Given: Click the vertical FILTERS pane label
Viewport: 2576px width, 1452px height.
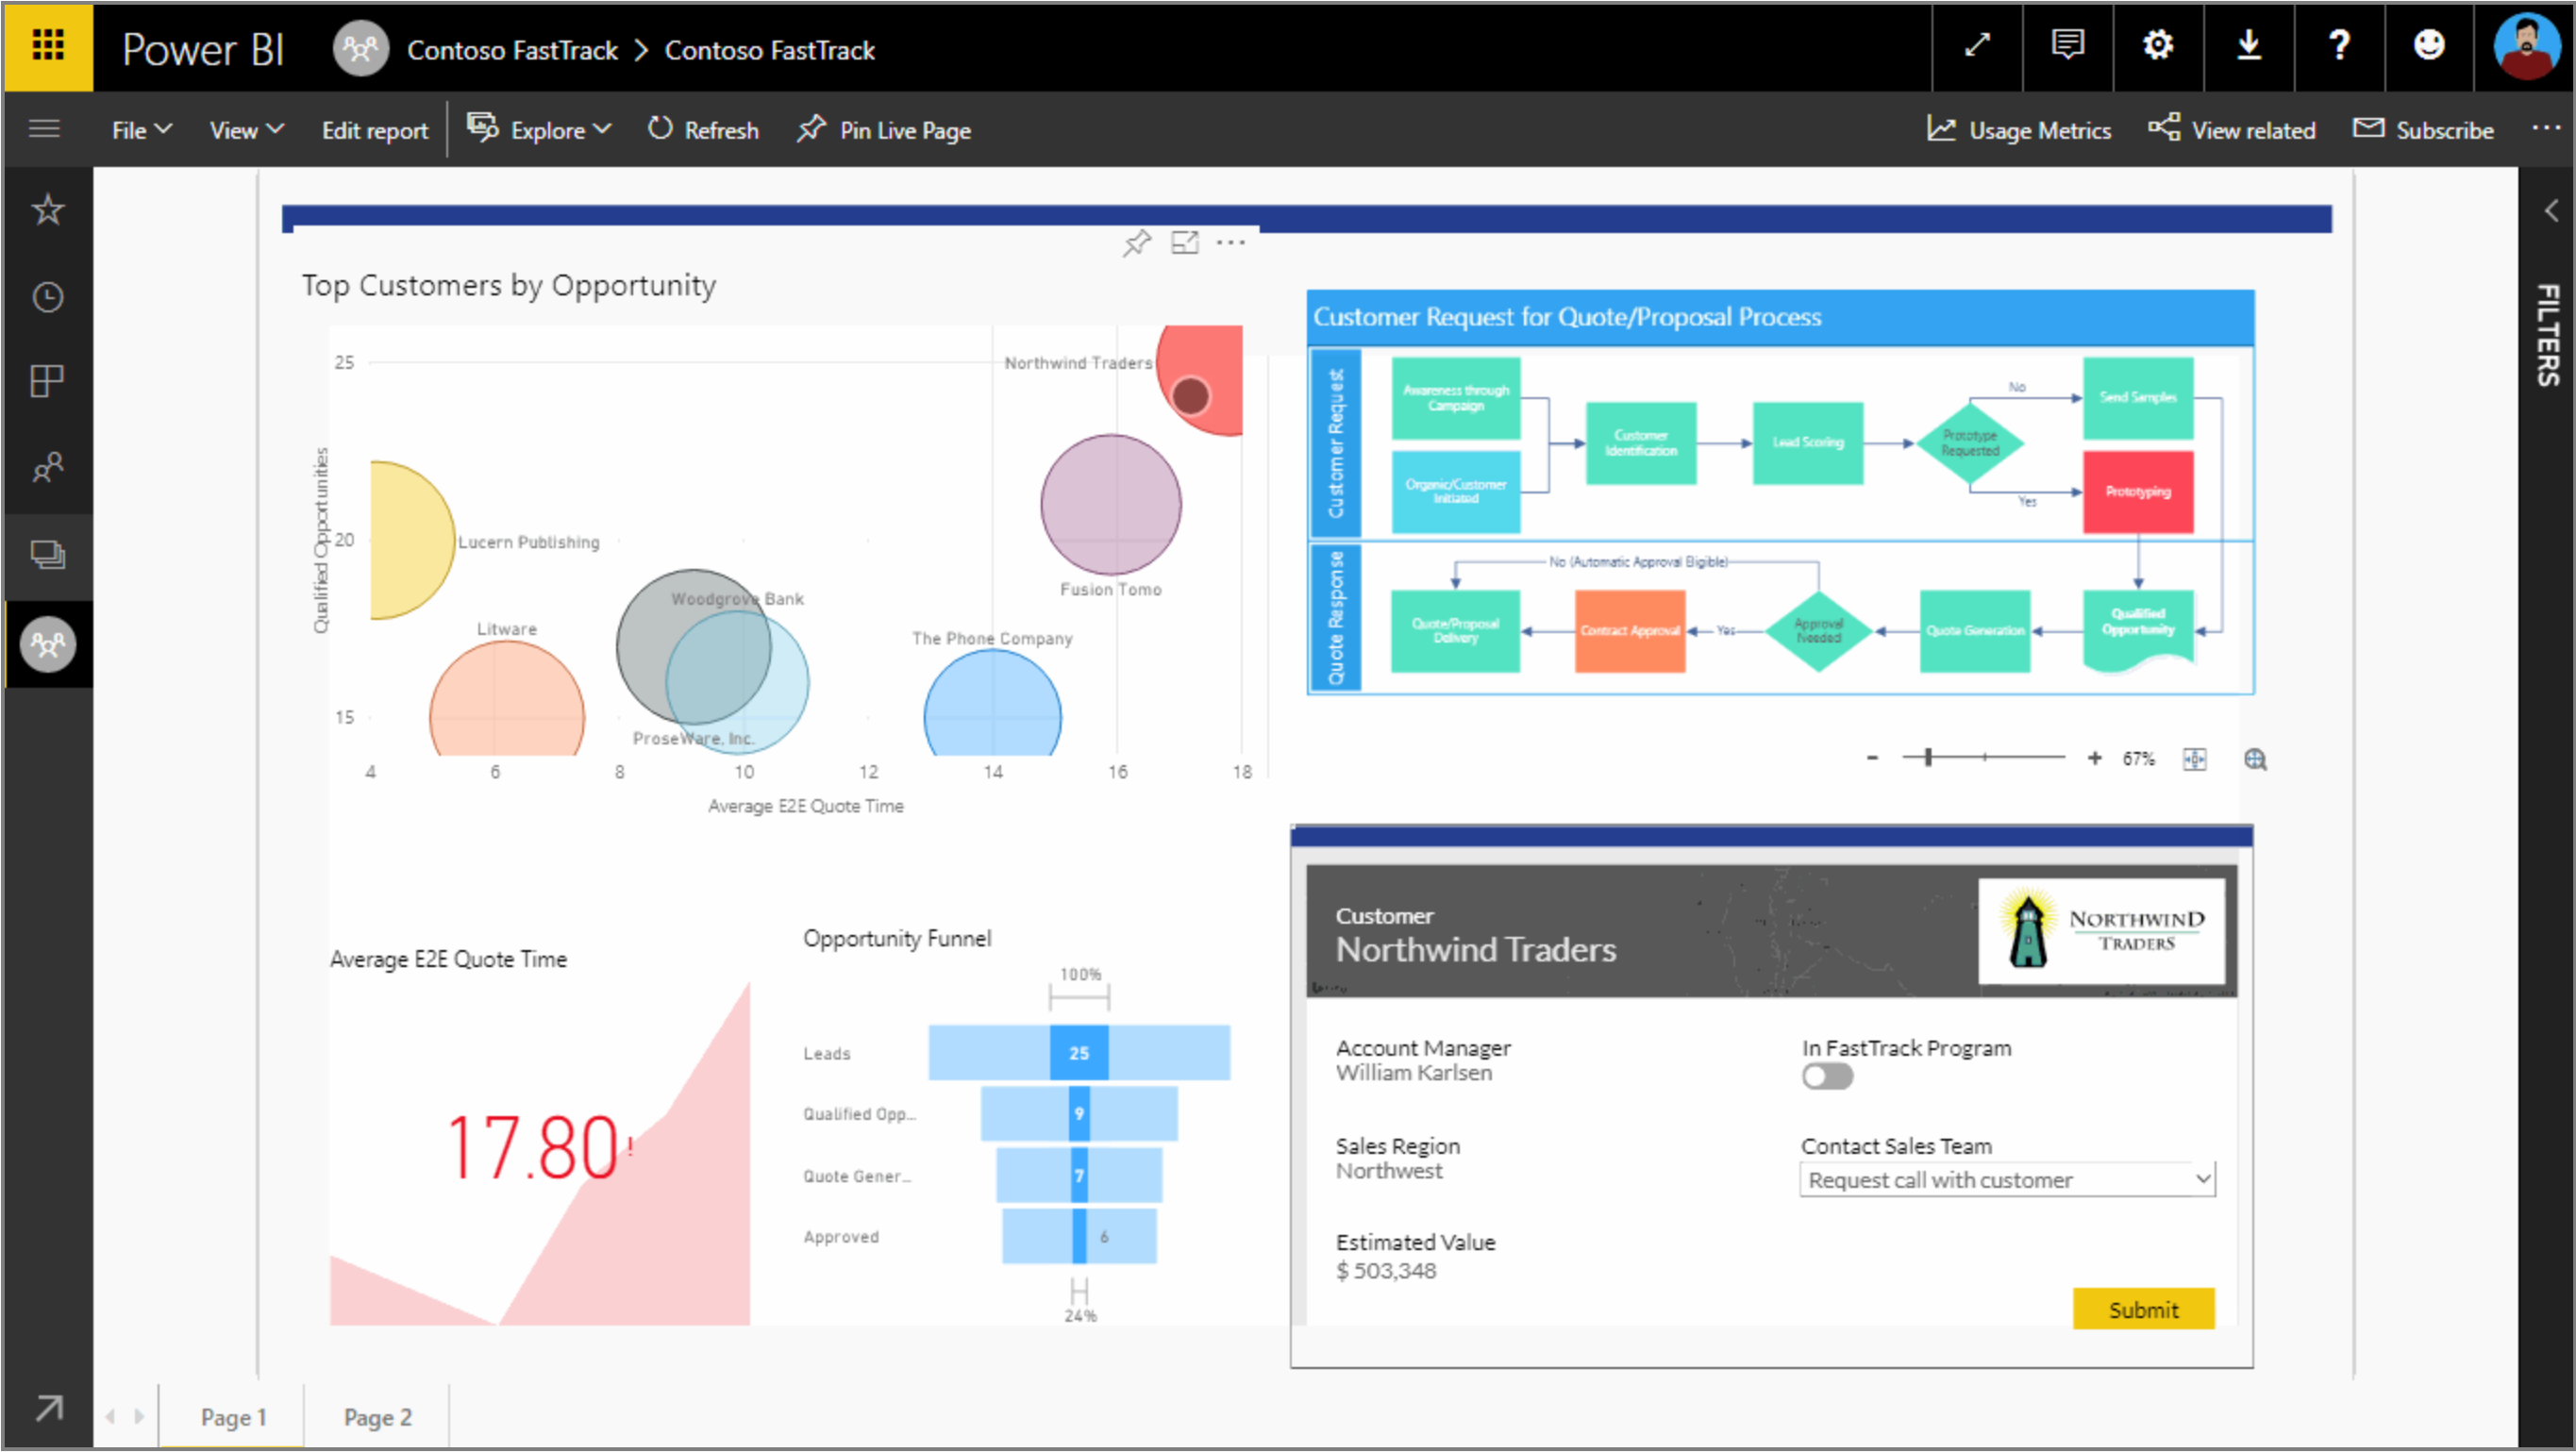Looking at the screenshot, I should [x=2548, y=336].
